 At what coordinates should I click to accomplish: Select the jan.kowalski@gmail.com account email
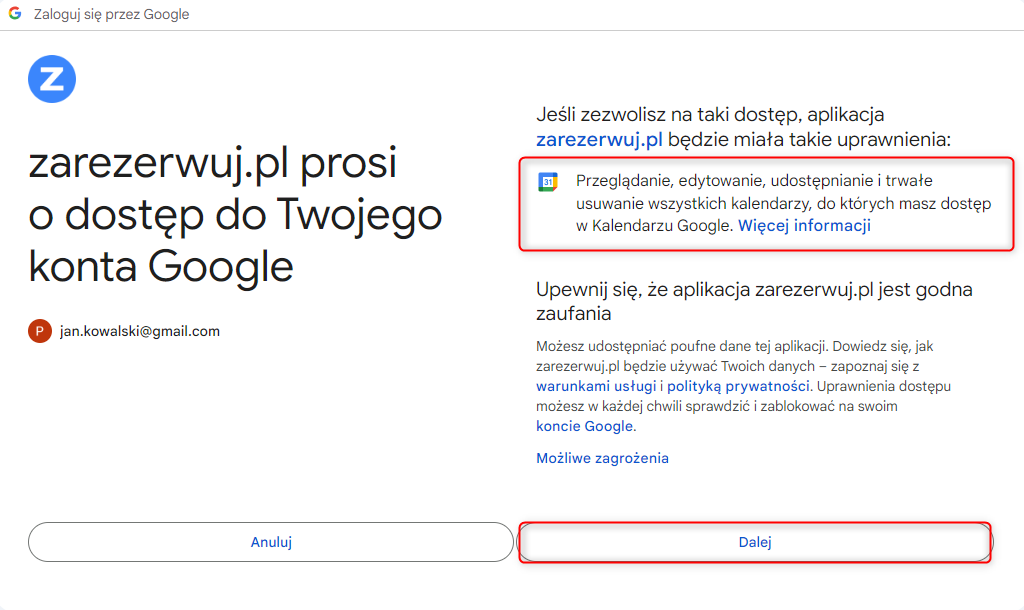[140, 331]
